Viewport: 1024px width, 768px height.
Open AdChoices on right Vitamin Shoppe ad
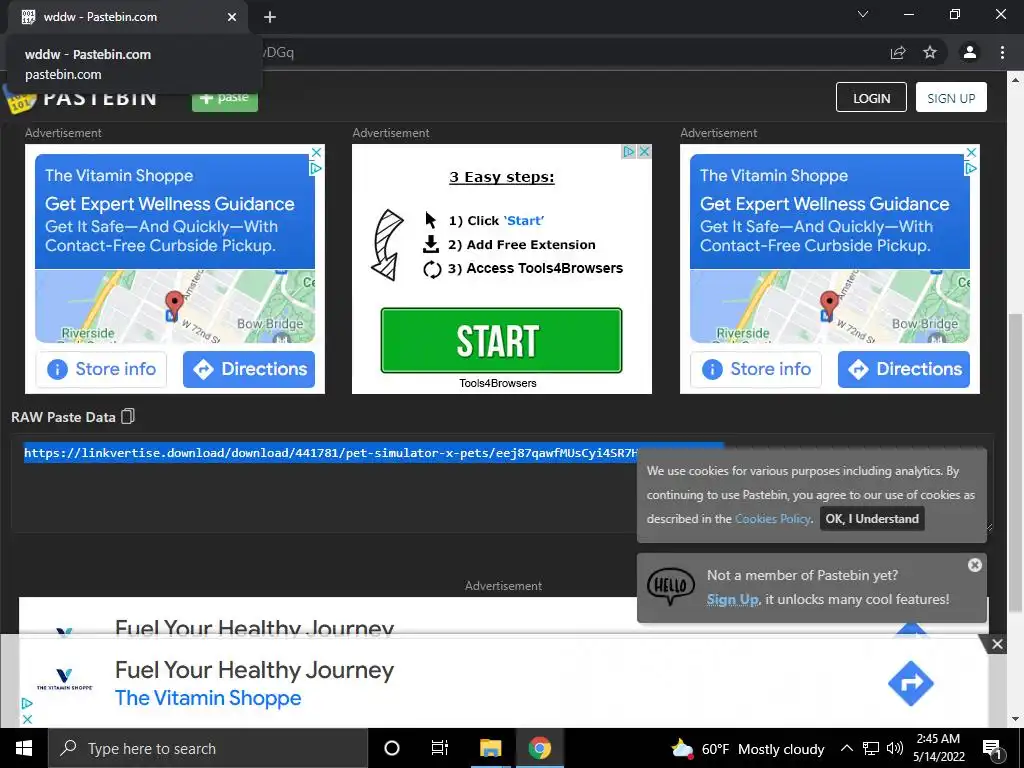click(x=971, y=168)
